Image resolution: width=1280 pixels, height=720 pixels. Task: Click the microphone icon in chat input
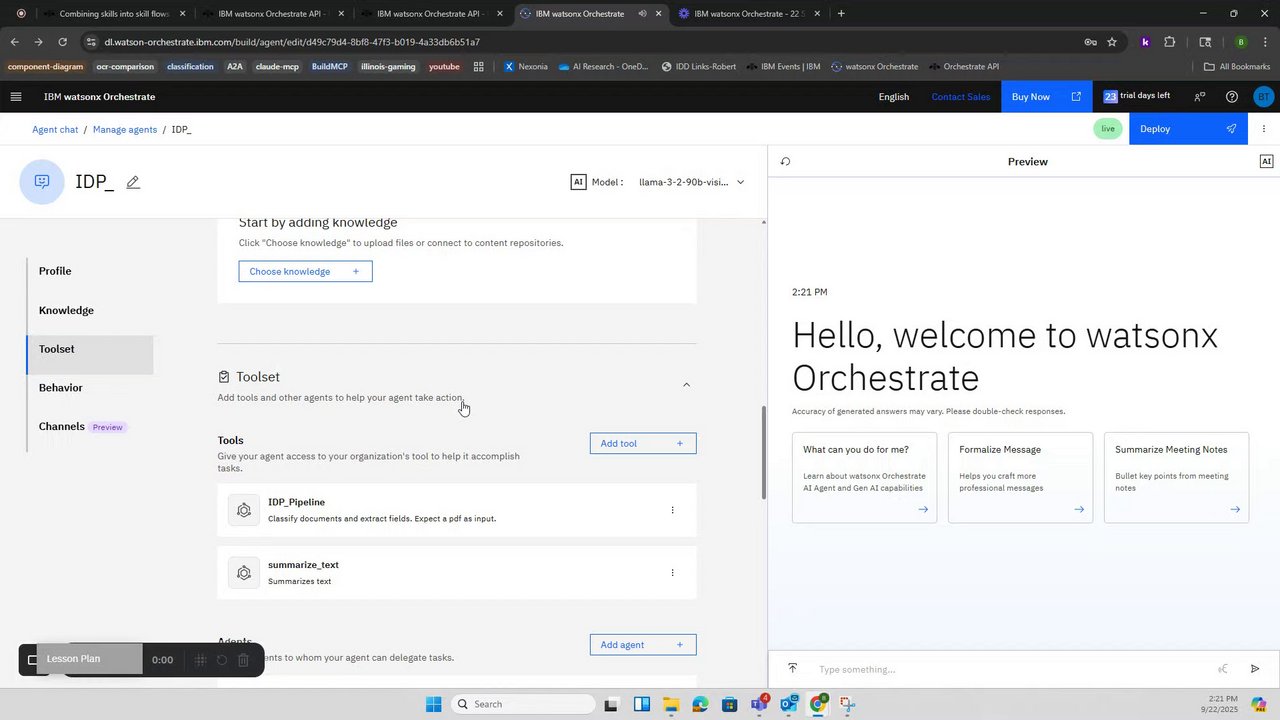click(1222, 669)
